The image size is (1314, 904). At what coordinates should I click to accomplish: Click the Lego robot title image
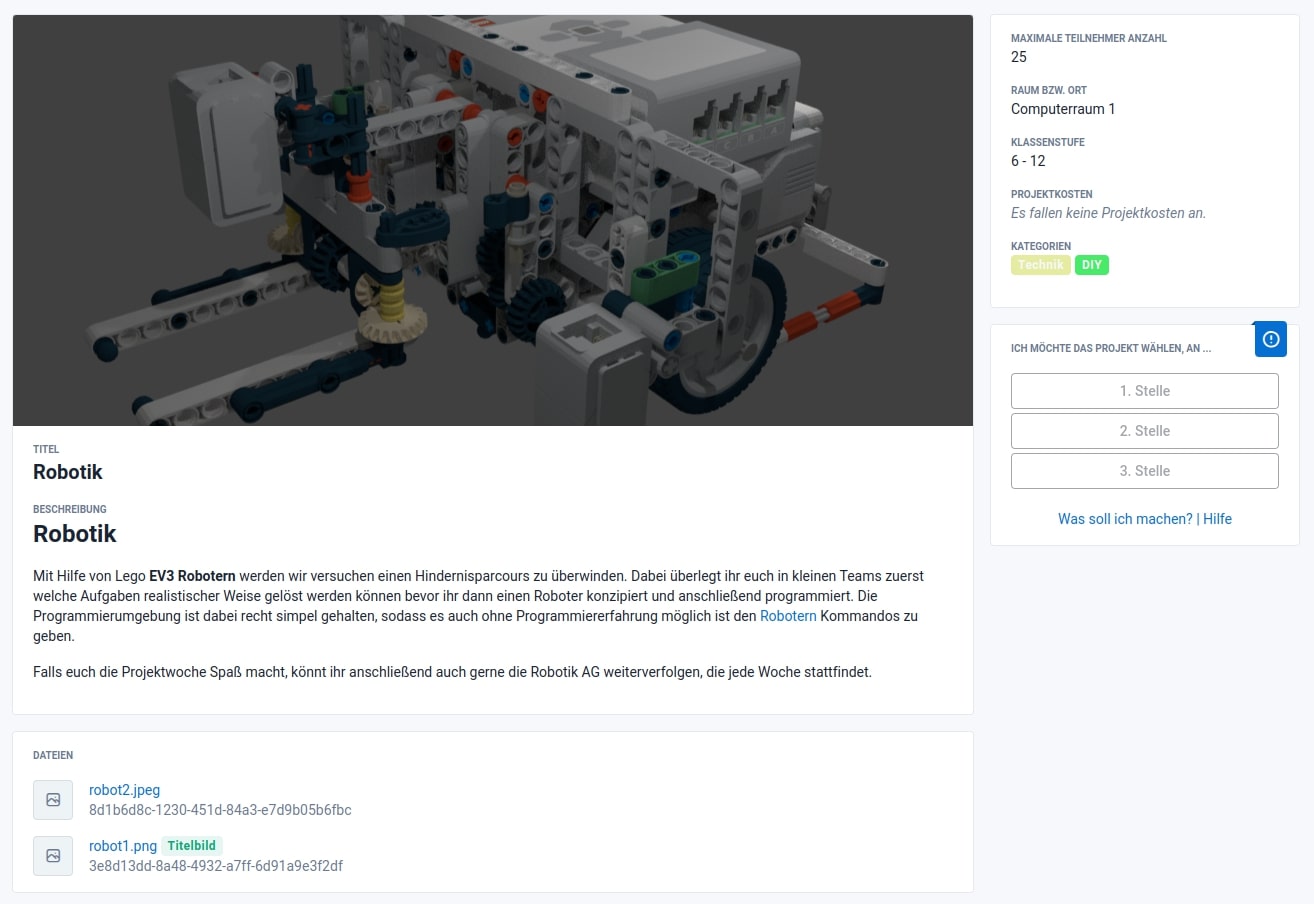pos(492,220)
